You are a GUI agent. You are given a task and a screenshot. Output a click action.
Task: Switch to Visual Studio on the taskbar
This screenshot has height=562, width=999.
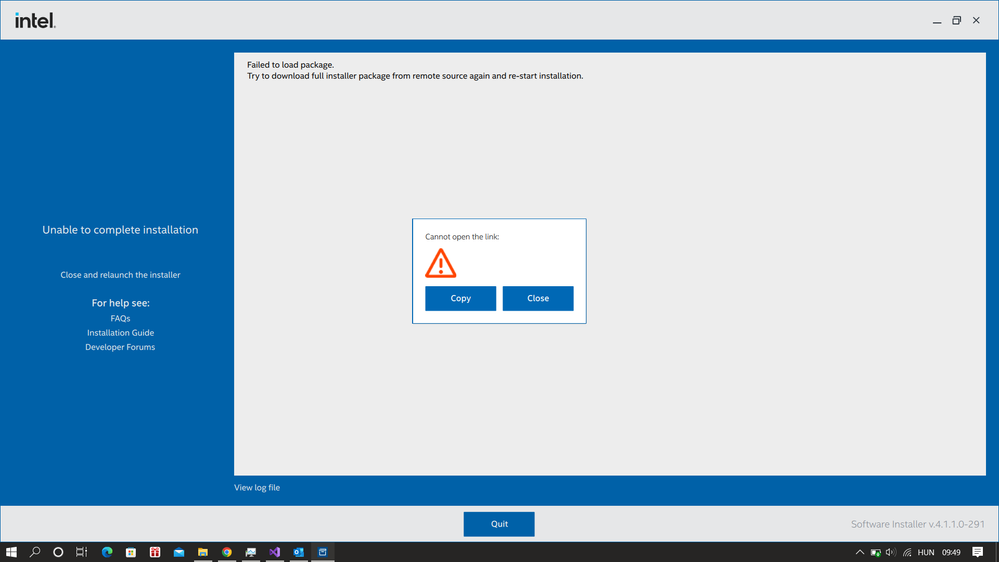pos(275,552)
